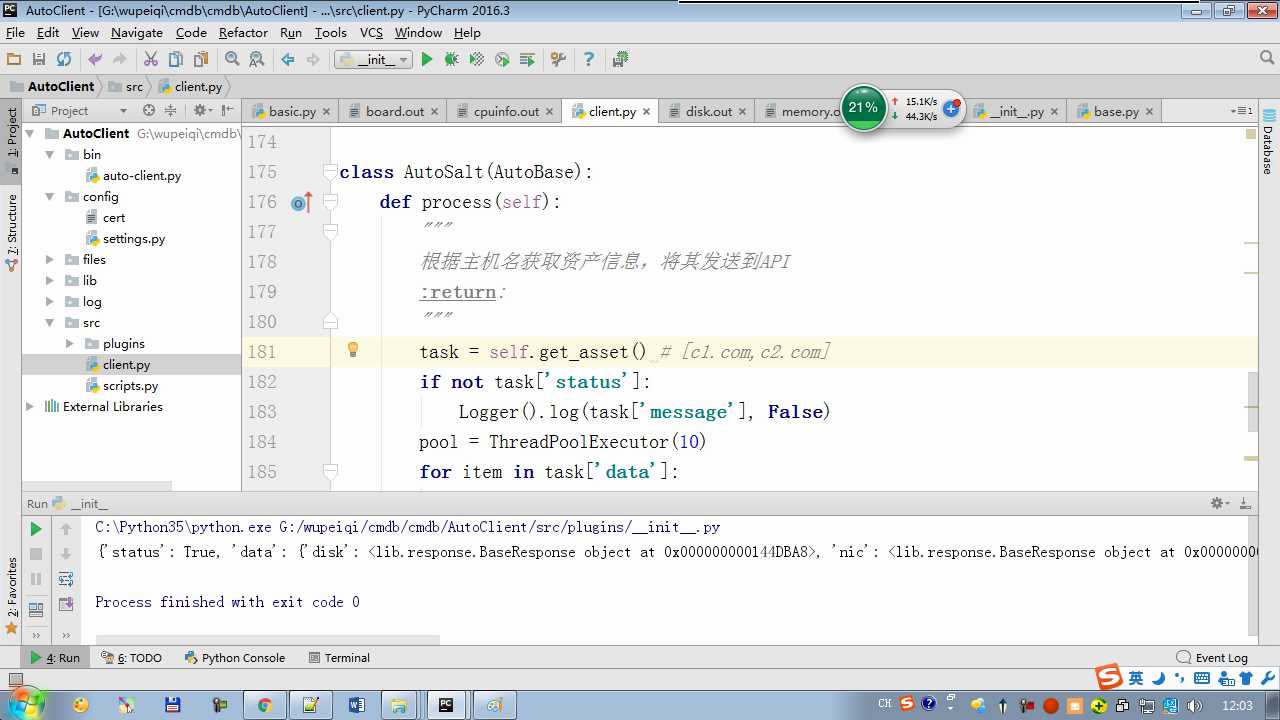
Task: Open the Refactor menu
Action: [243, 33]
